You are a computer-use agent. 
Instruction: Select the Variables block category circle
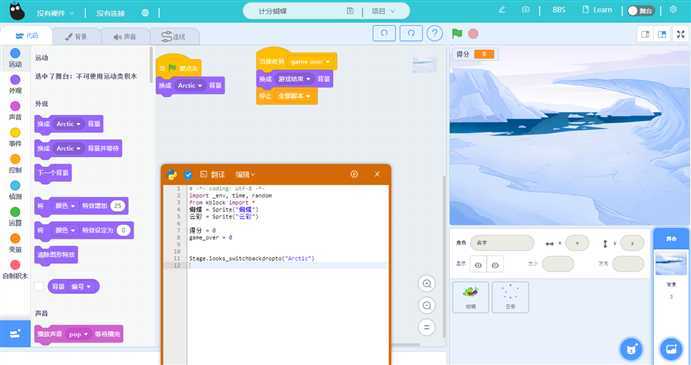pos(15,238)
